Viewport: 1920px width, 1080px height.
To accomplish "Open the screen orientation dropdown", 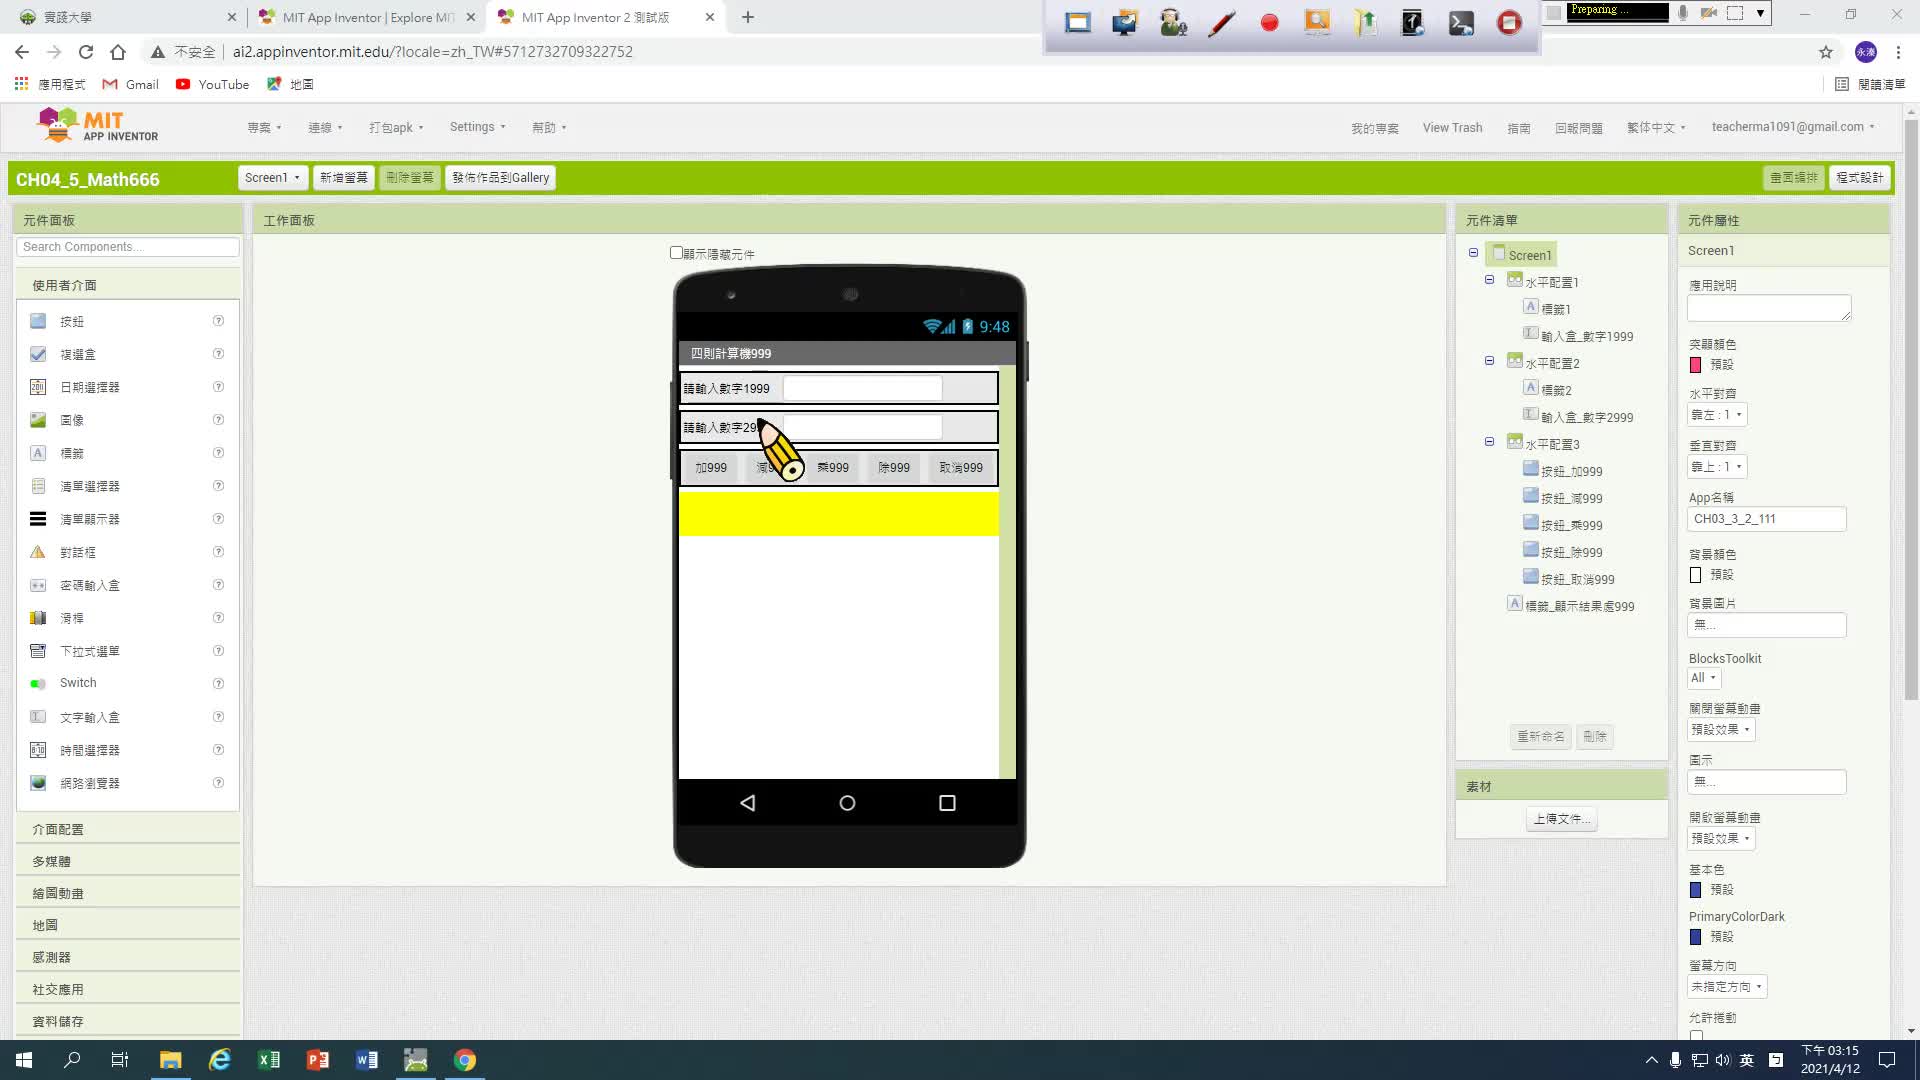I will 1726,987.
